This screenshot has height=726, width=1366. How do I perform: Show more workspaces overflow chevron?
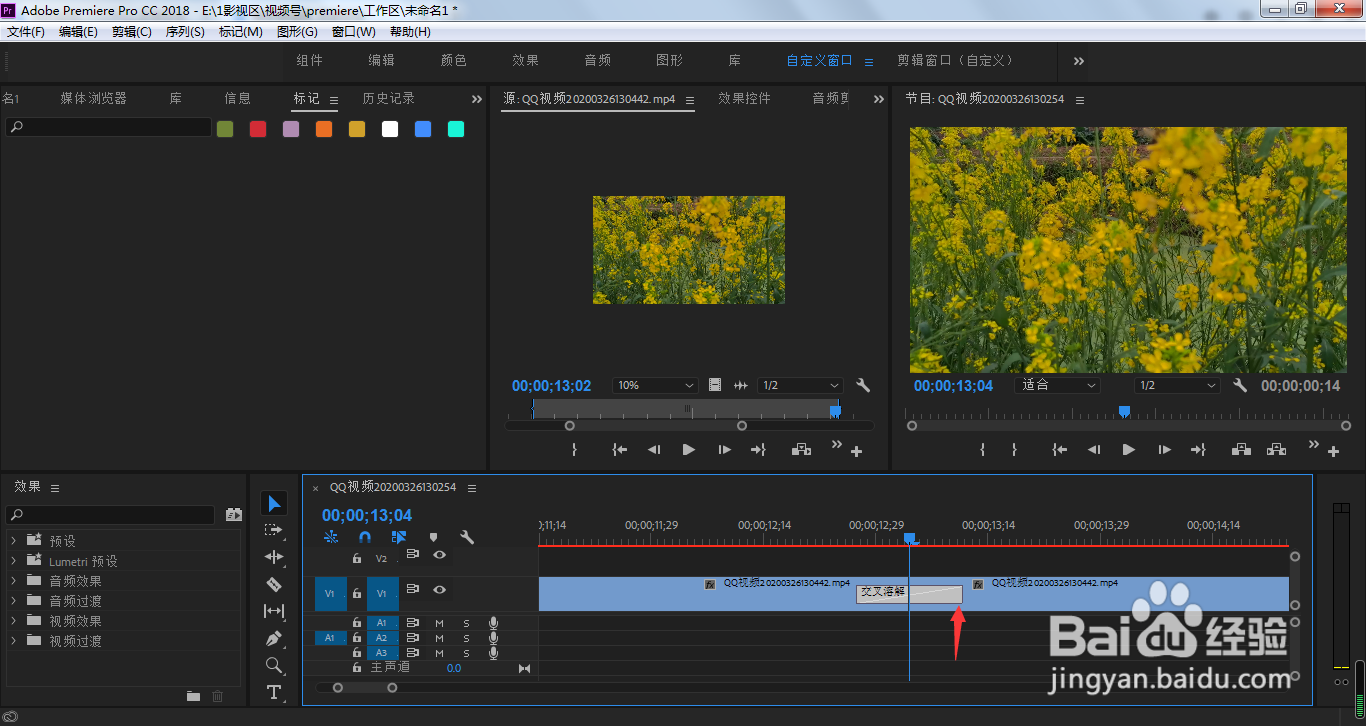1079,61
